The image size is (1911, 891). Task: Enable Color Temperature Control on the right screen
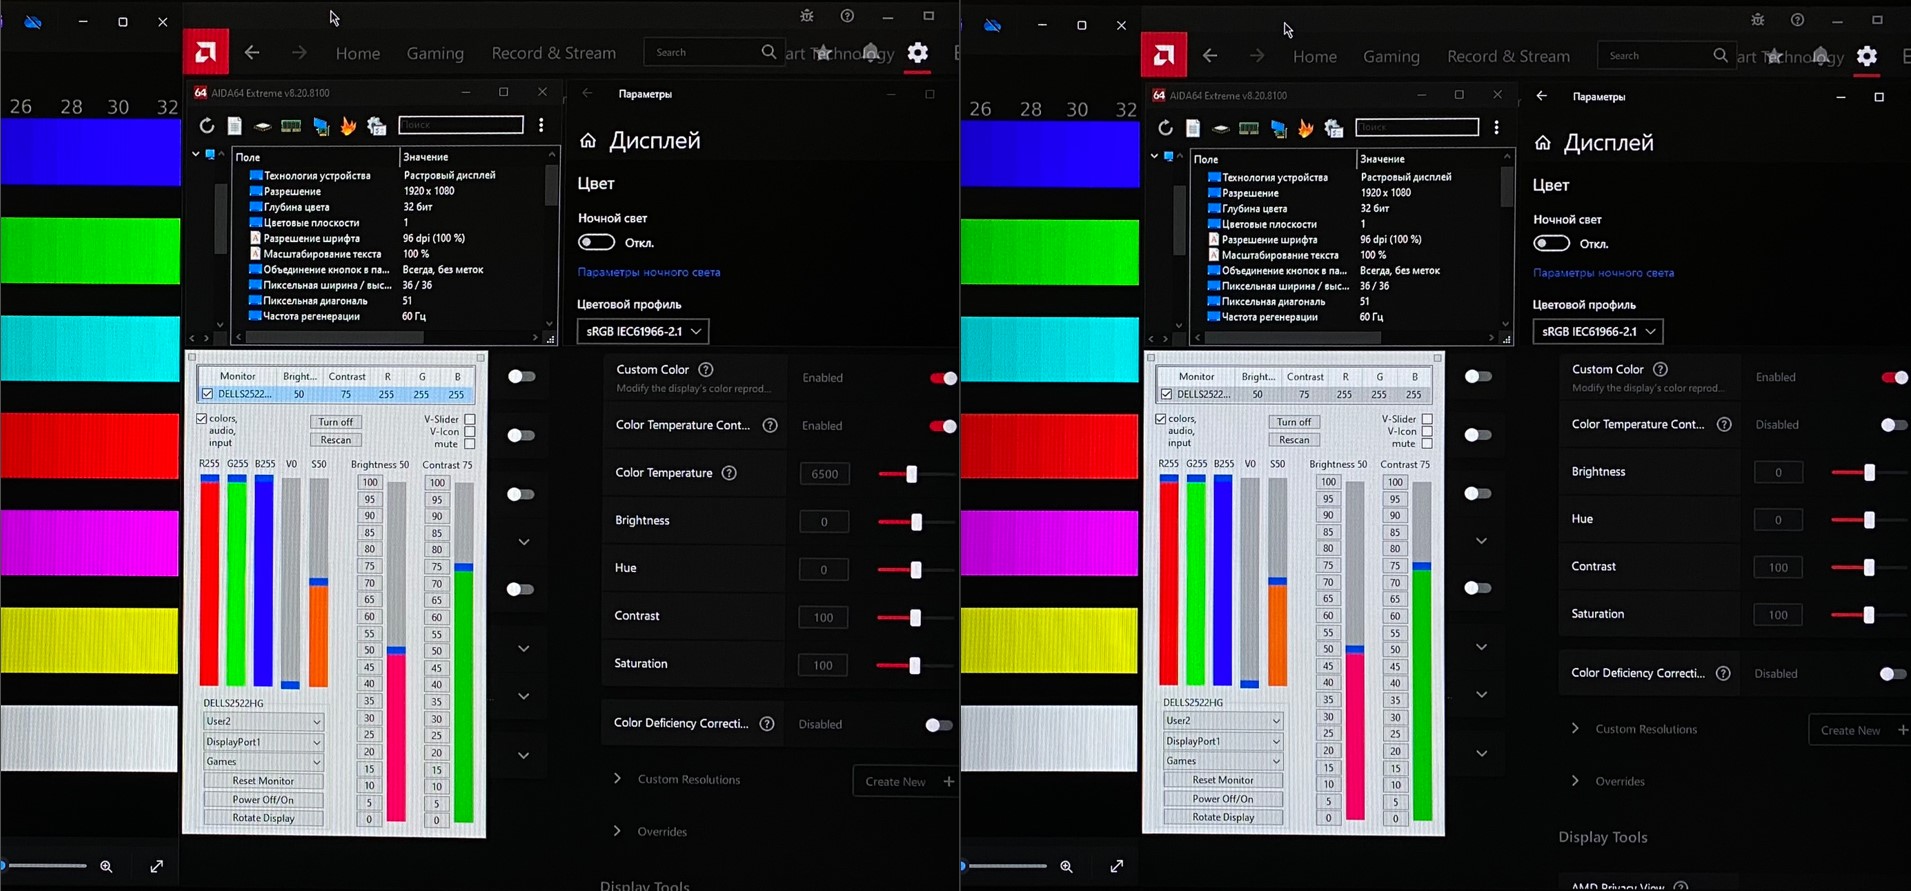pyautogui.click(x=1893, y=425)
